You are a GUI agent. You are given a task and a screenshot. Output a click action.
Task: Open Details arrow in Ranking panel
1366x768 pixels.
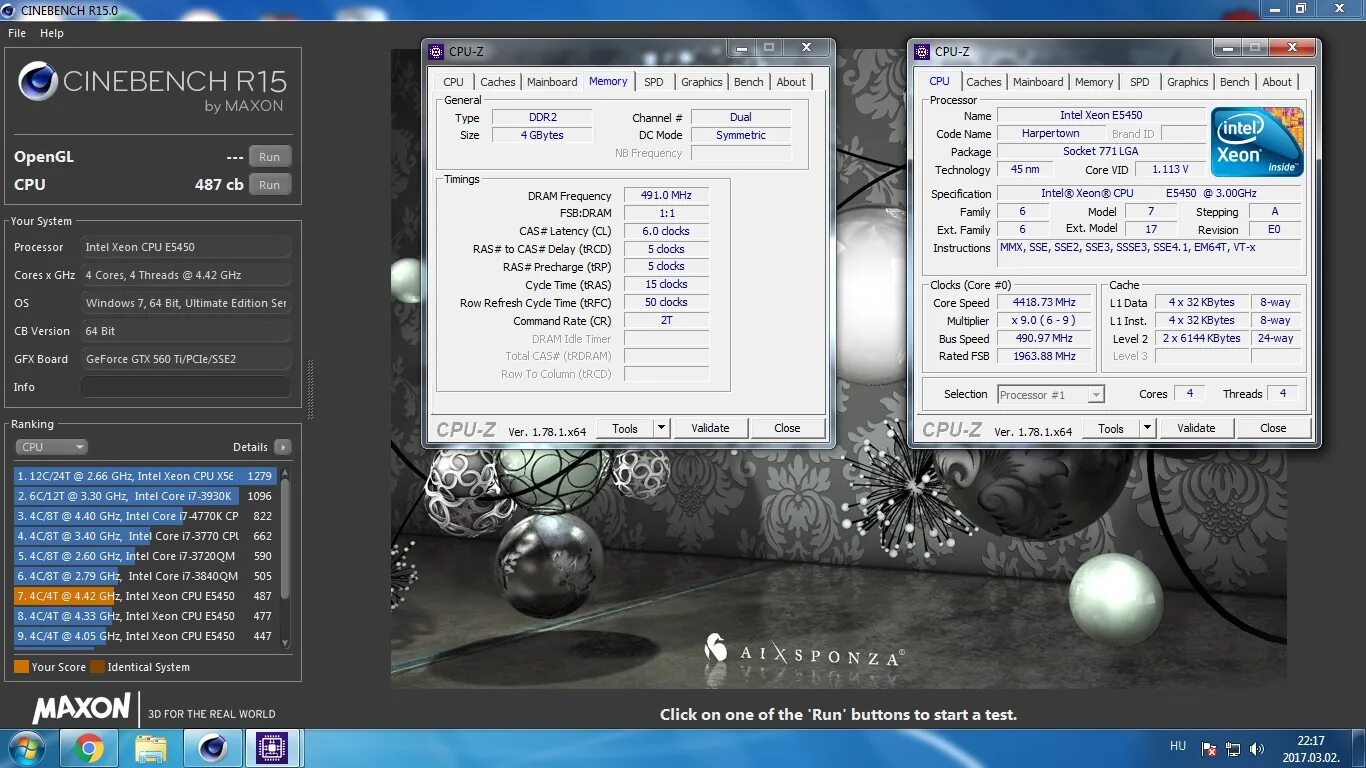tap(283, 447)
